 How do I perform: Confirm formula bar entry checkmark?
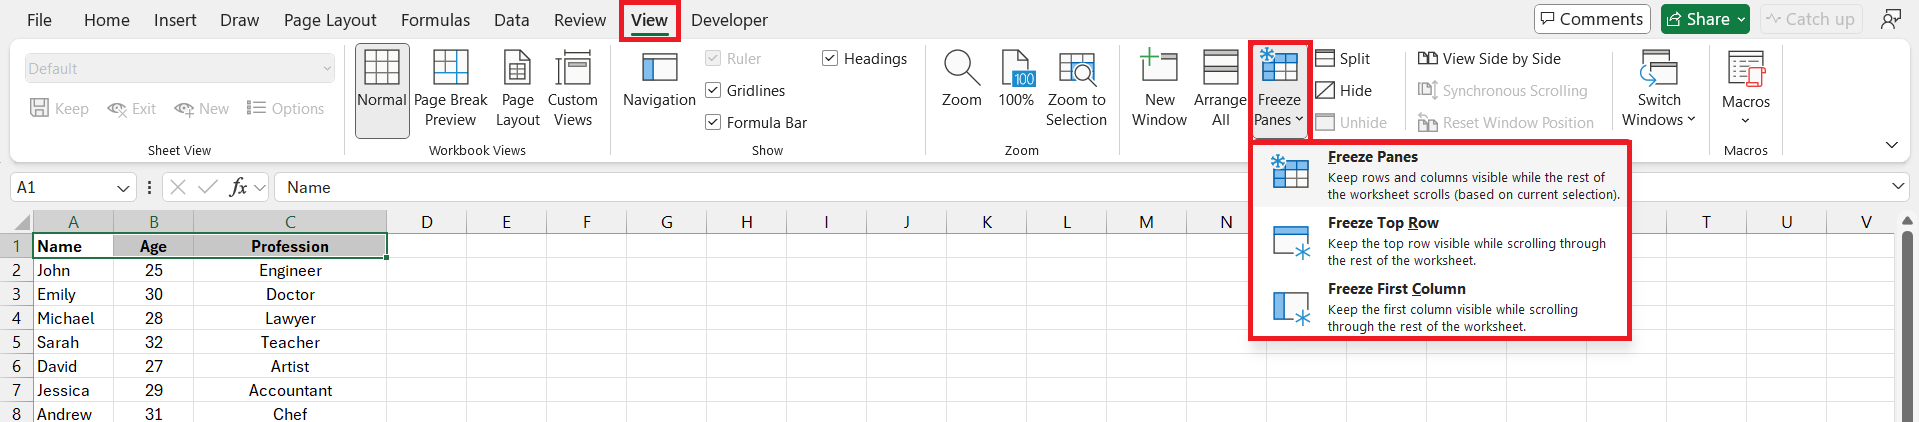click(x=208, y=187)
